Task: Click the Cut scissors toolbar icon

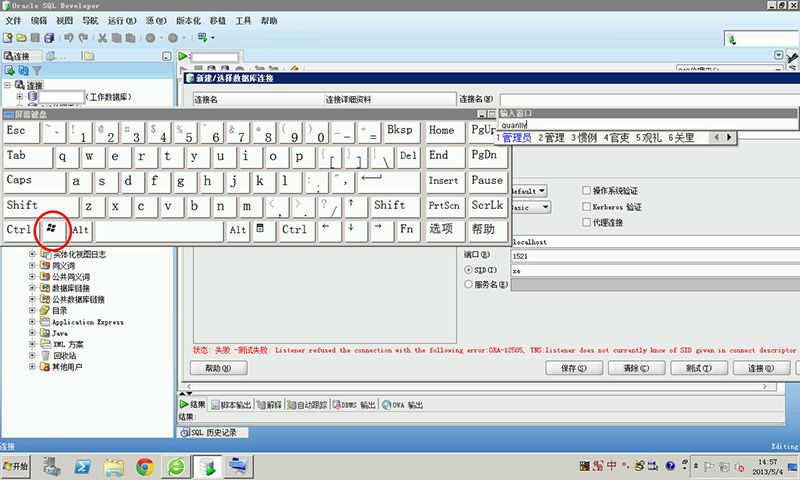Action: pyautogui.click(x=102, y=38)
